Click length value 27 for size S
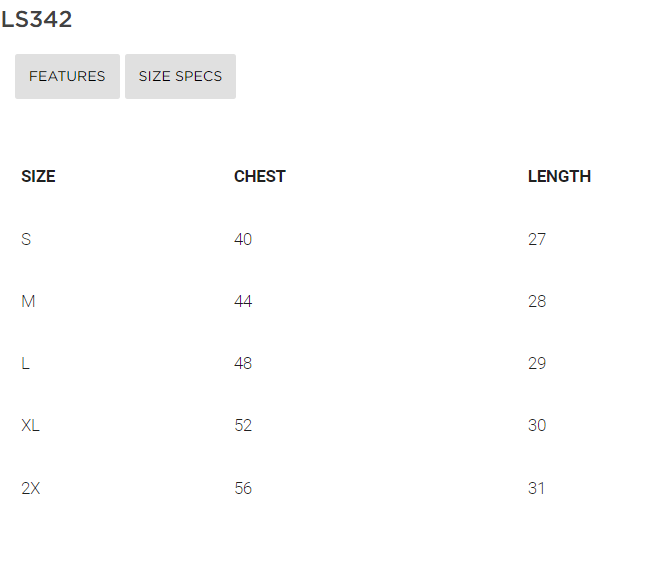 click(537, 239)
